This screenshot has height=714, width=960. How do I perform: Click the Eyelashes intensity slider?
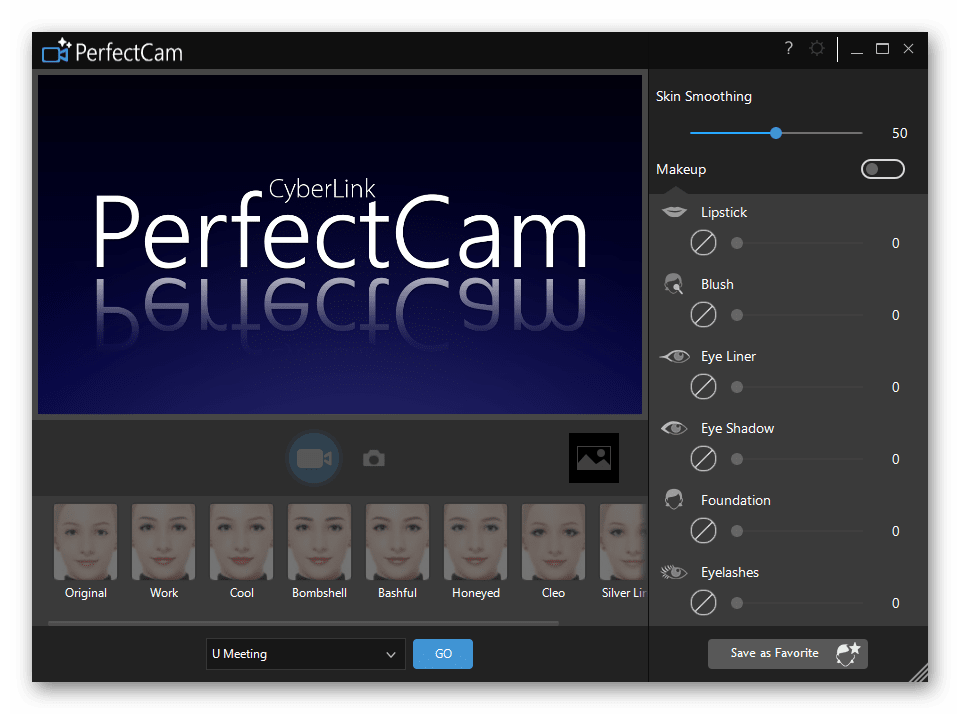coord(797,603)
